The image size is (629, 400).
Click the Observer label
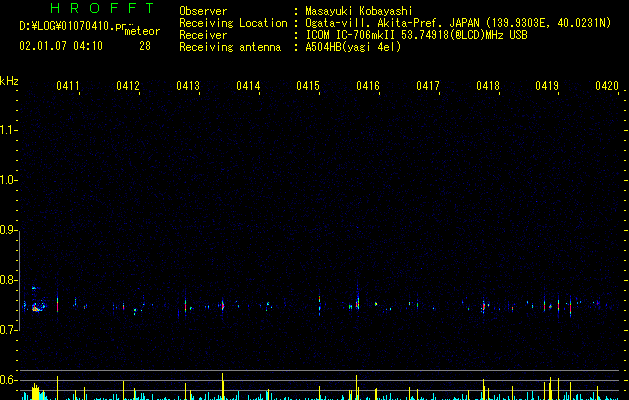(203, 11)
